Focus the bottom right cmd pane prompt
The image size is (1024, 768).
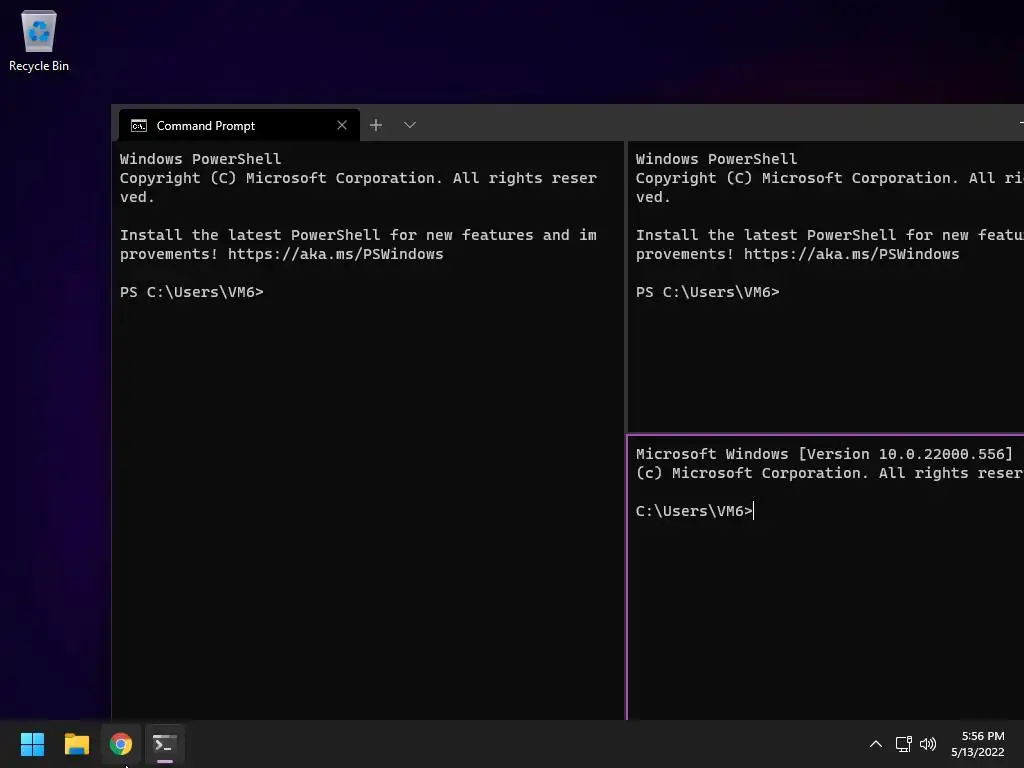[694, 511]
